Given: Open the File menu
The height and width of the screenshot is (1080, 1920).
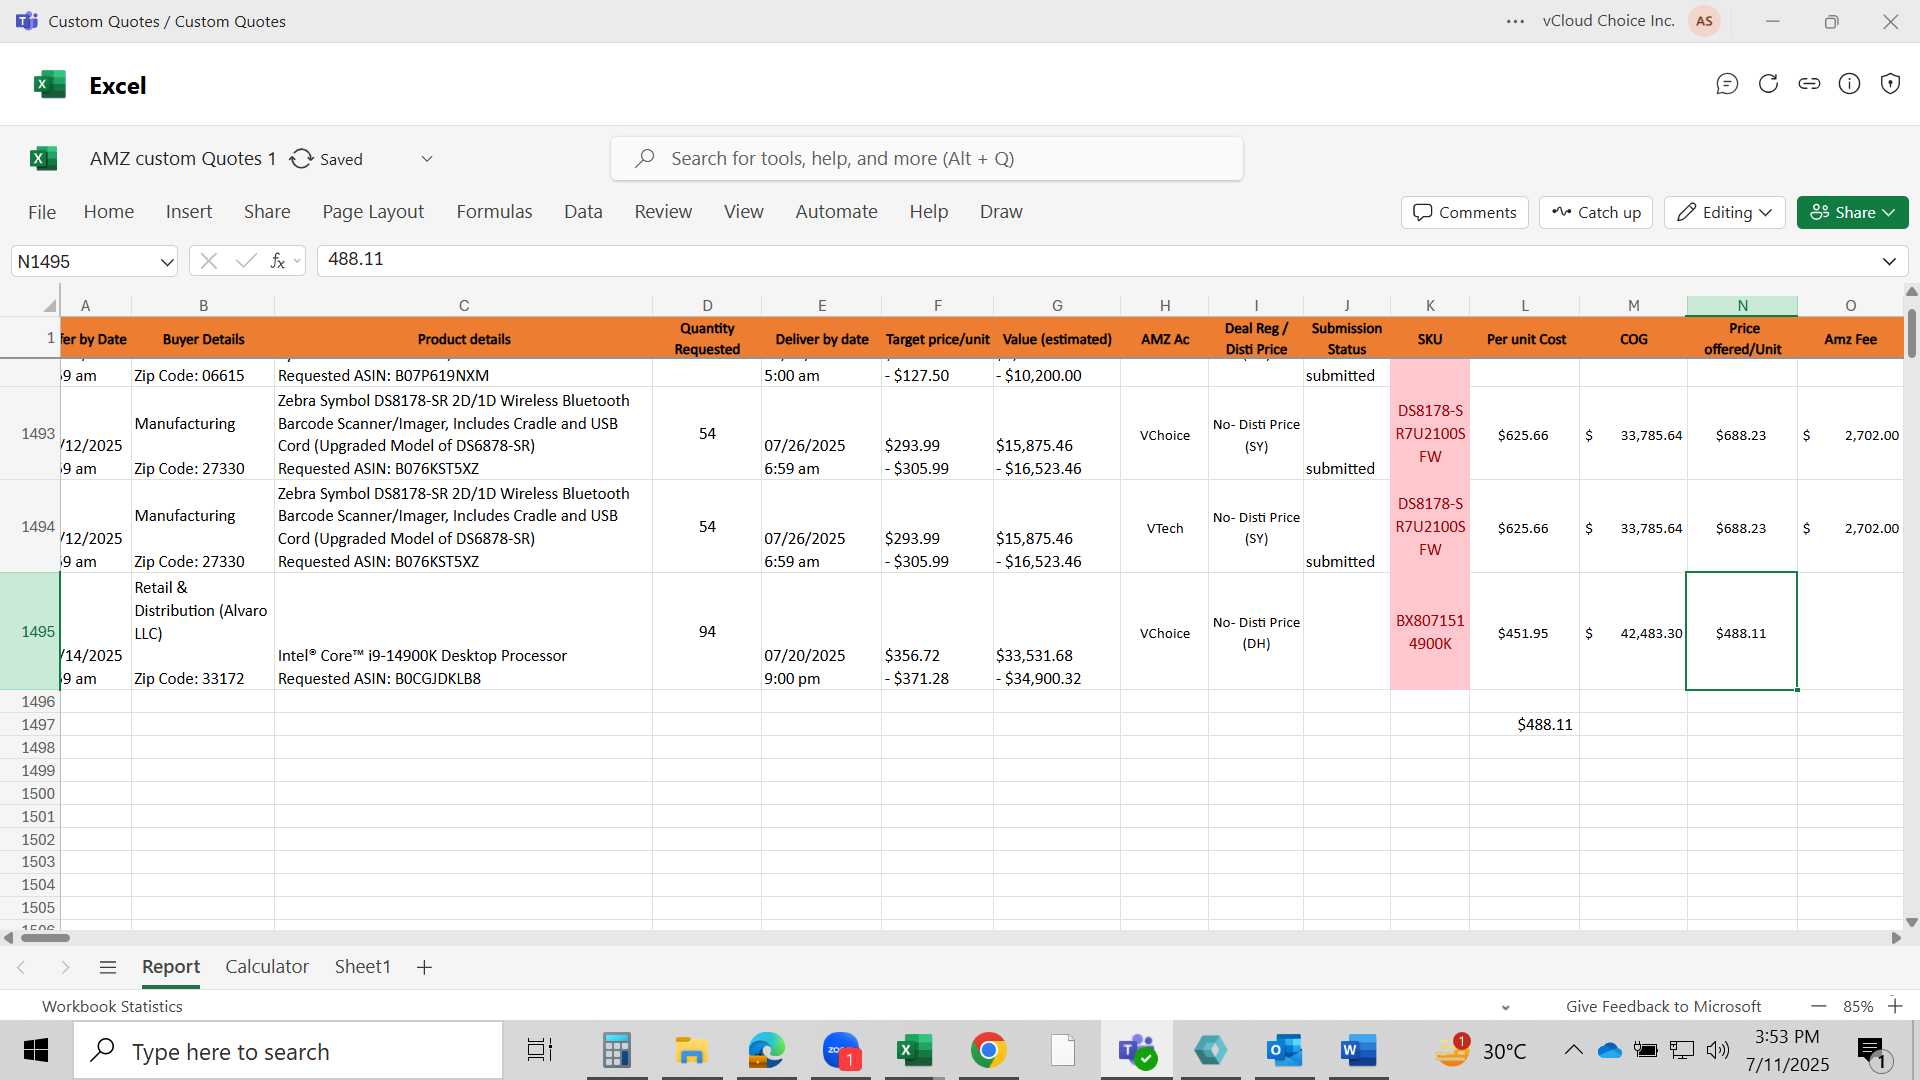Looking at the screenshot, I should (42, 212).
